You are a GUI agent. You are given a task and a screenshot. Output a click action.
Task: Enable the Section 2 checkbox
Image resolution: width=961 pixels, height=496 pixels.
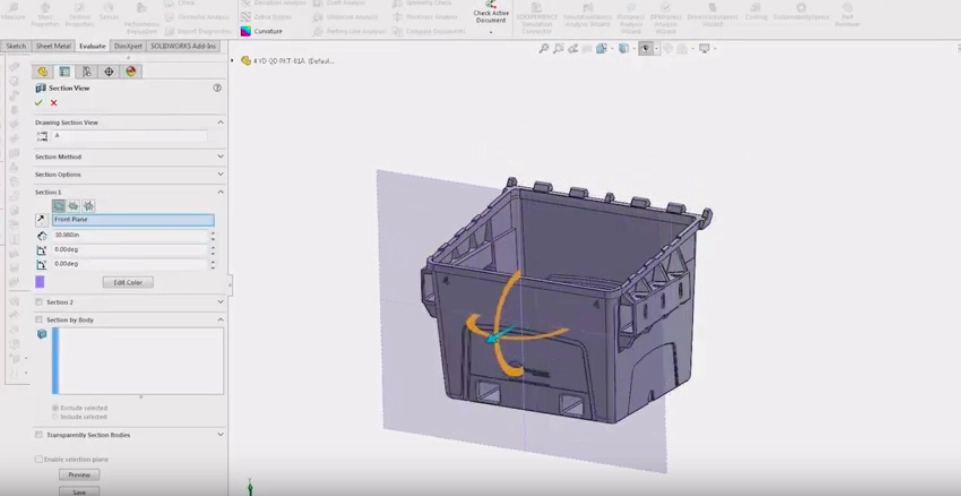[x=39, y=302]
